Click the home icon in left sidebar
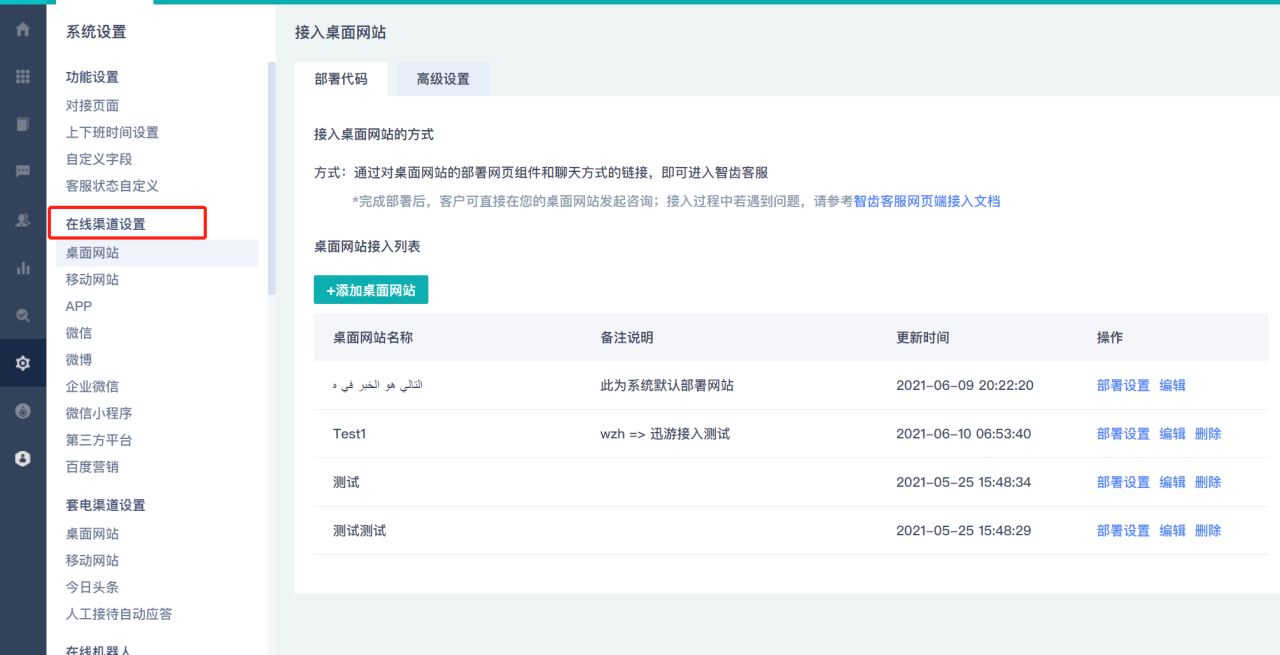 coord(22,30)
